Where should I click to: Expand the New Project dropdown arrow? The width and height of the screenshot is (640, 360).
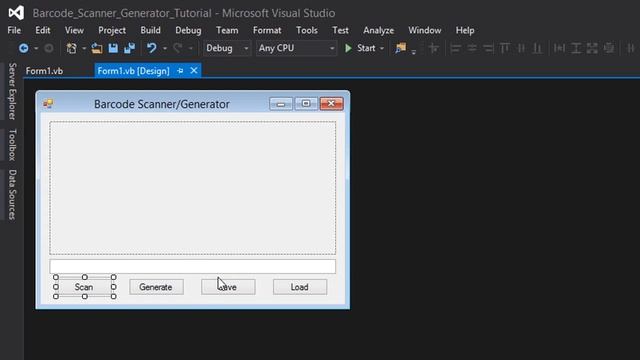click(84, 49)
